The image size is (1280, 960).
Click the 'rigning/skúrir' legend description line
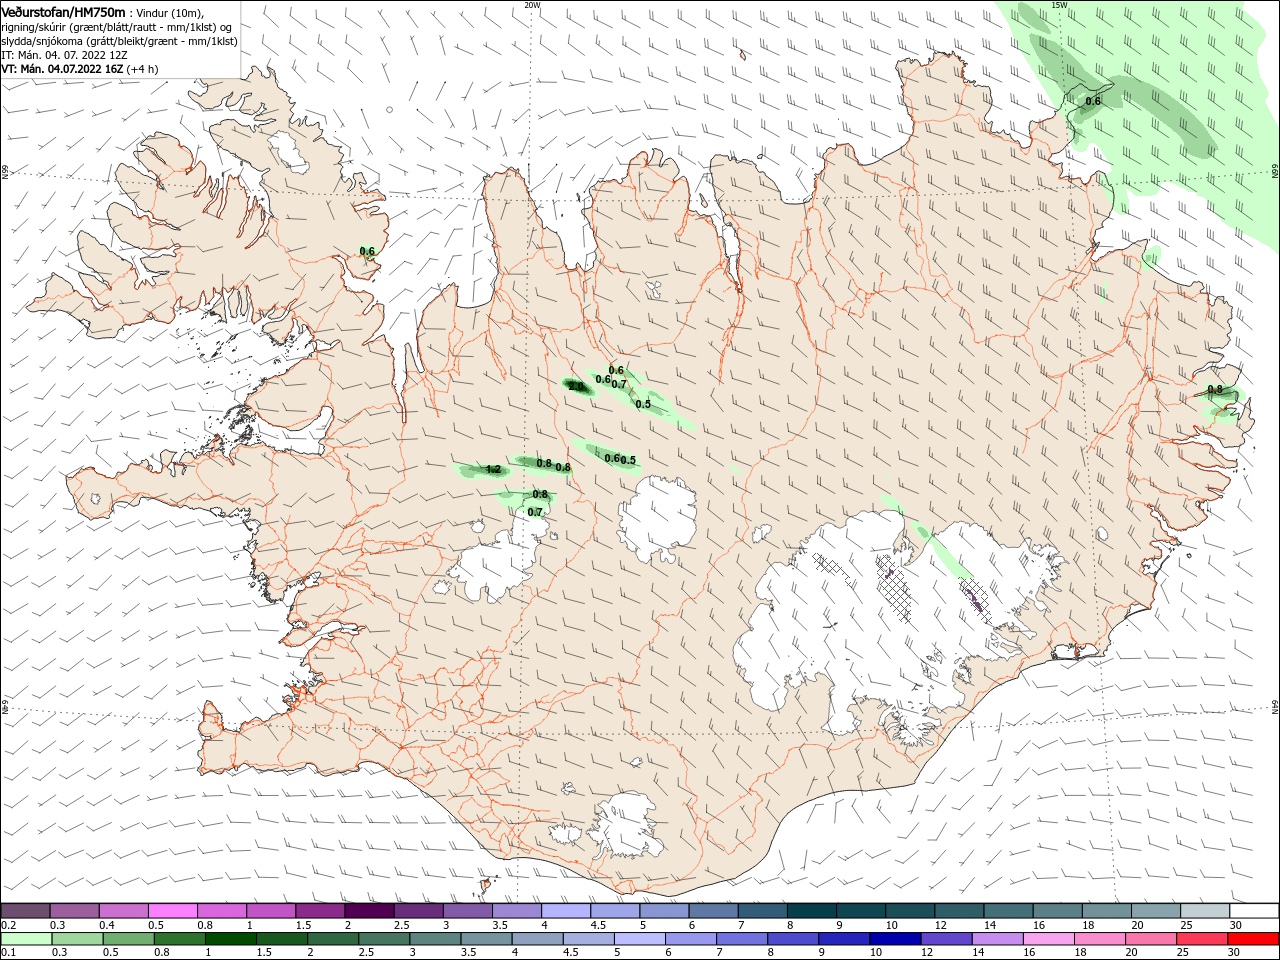point(117,27)
